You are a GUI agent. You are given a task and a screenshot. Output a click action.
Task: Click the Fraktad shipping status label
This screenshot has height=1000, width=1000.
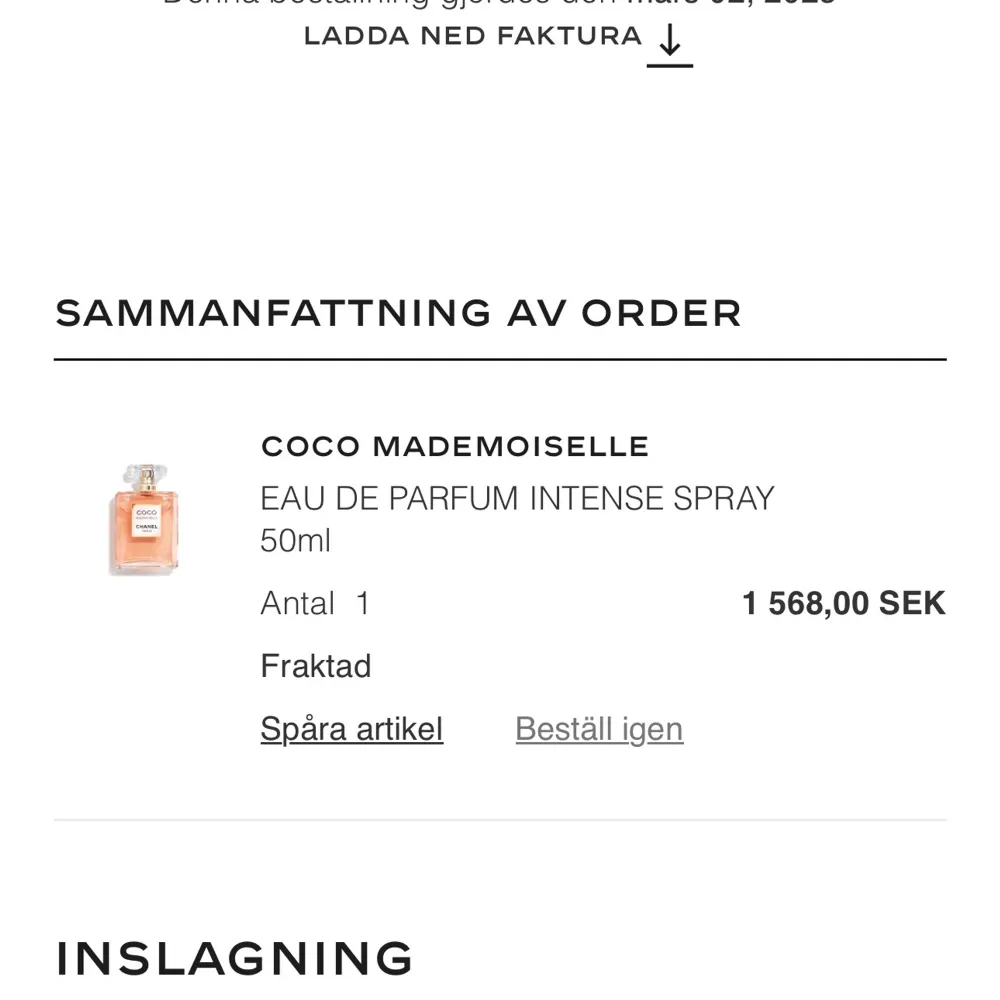tap(315, 665)
